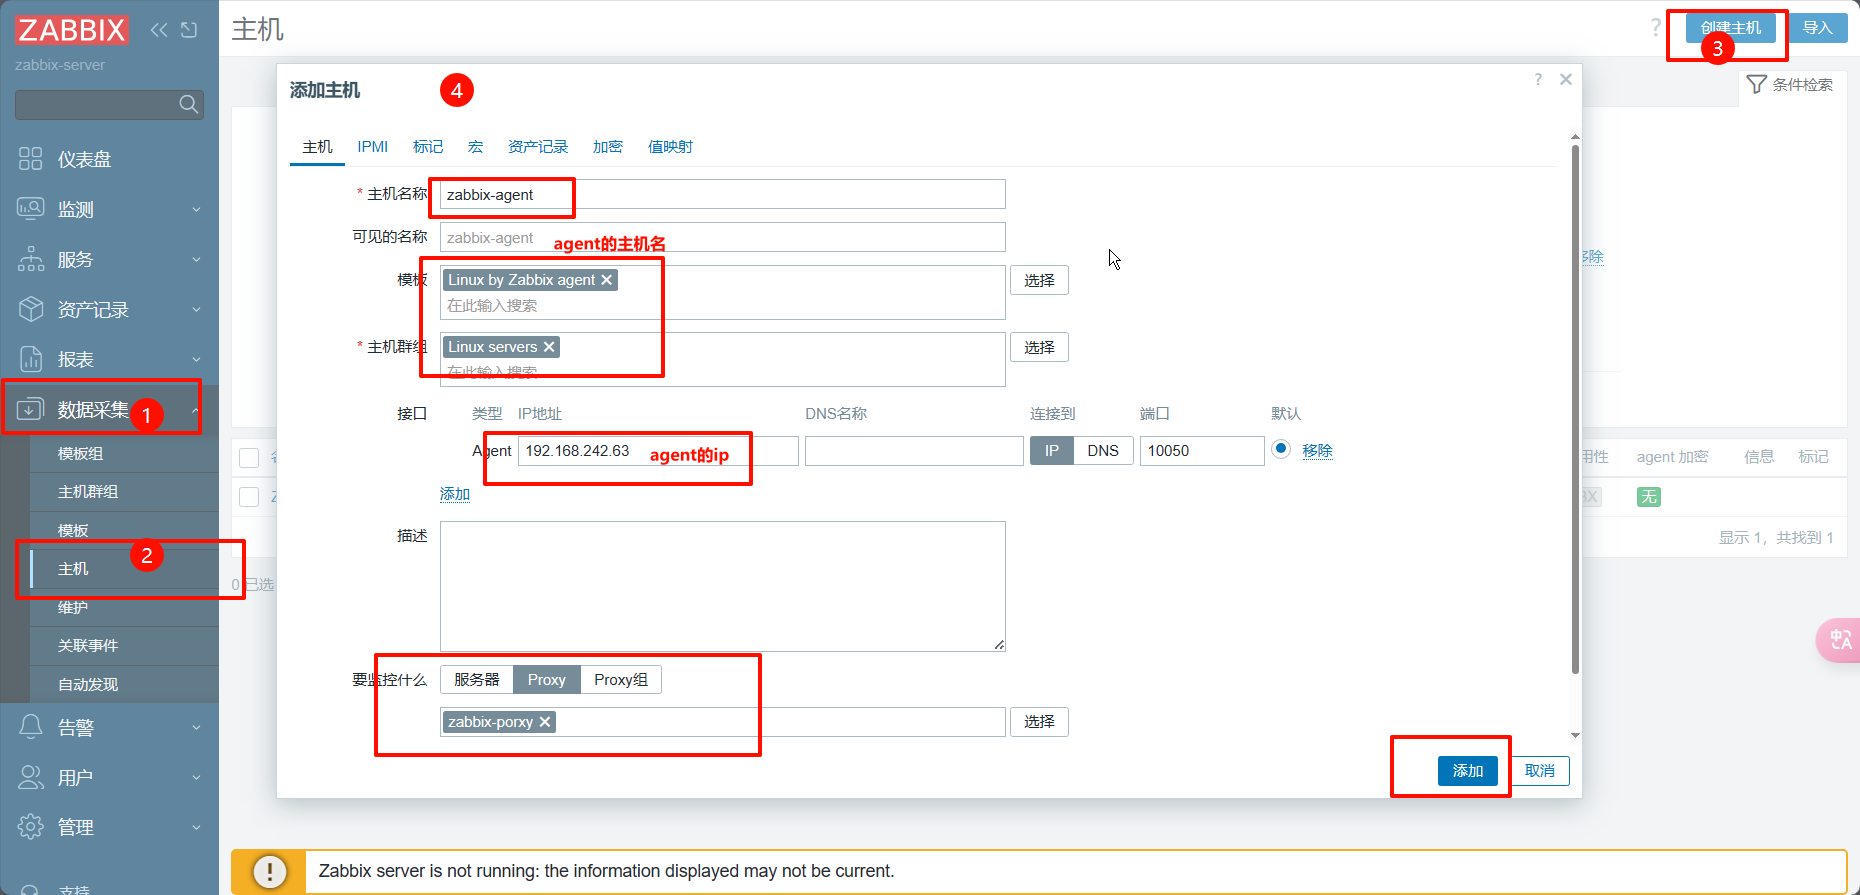Image resolution: width=1860 pixels, height=895 pixels.
Task: Open the dialog help question mark
Action: coord(1538,79)
